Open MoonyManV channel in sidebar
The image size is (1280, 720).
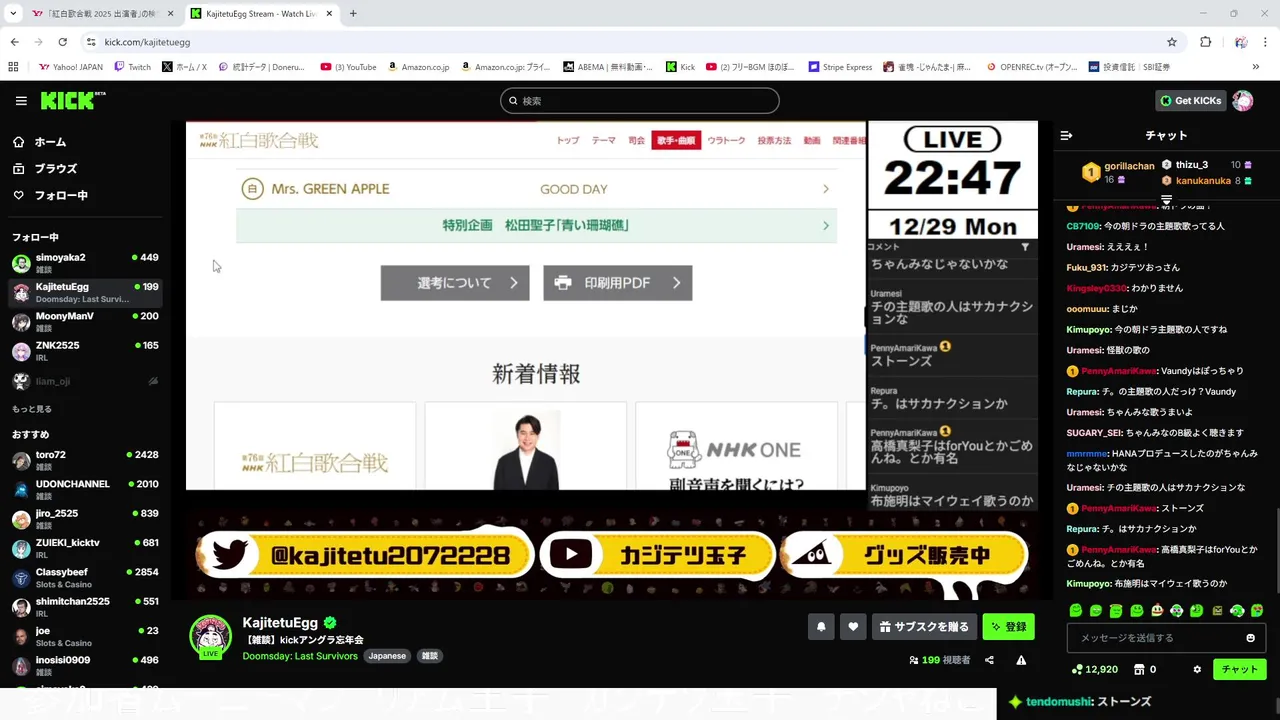click(x=85, y=321)
